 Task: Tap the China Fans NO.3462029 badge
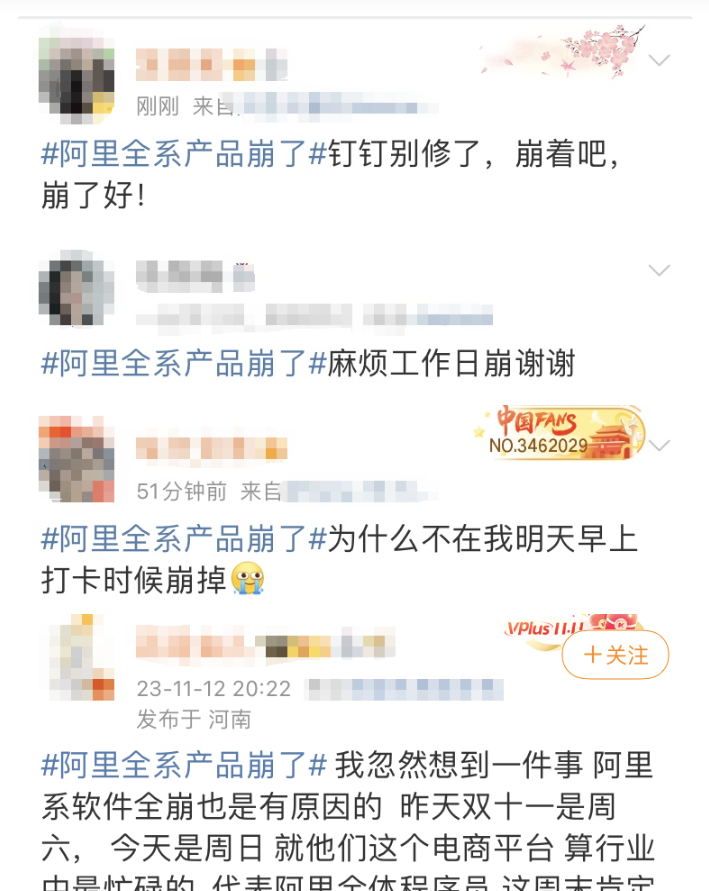(560, 433)
